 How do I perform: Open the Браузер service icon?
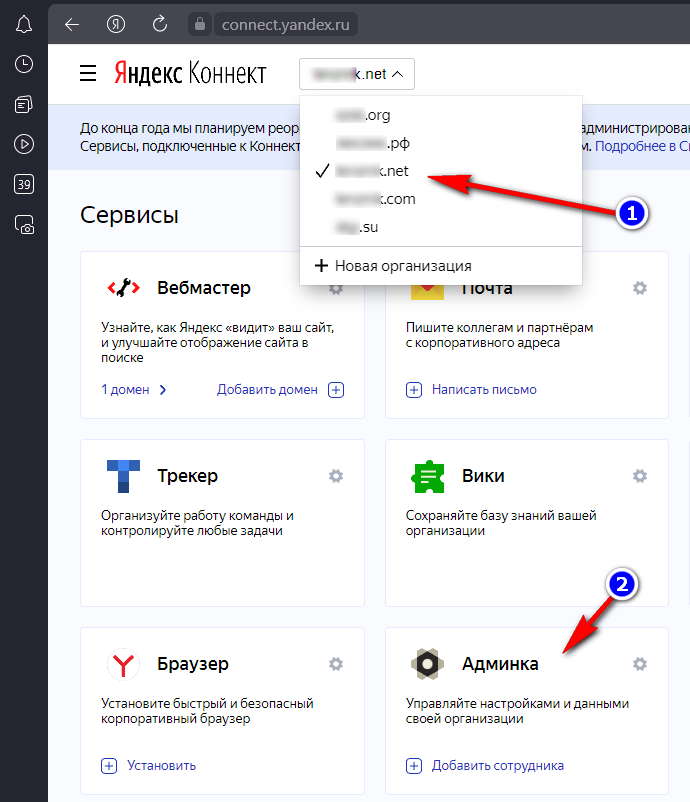[x=123, y=664]
